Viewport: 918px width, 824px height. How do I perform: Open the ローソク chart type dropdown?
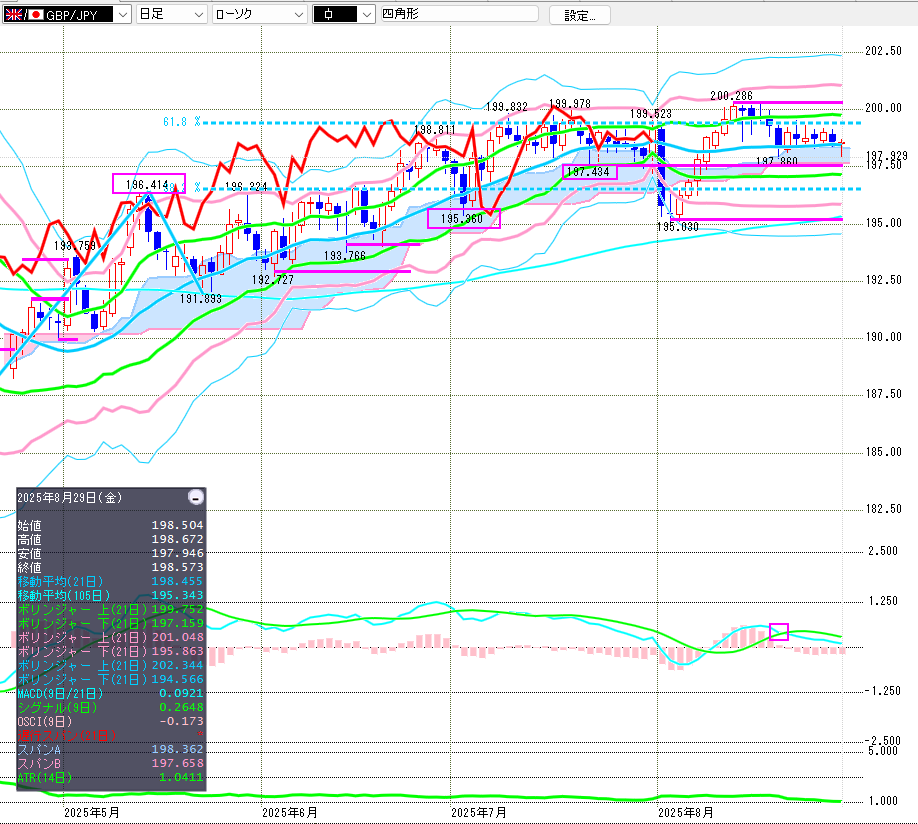coord(260,15)
